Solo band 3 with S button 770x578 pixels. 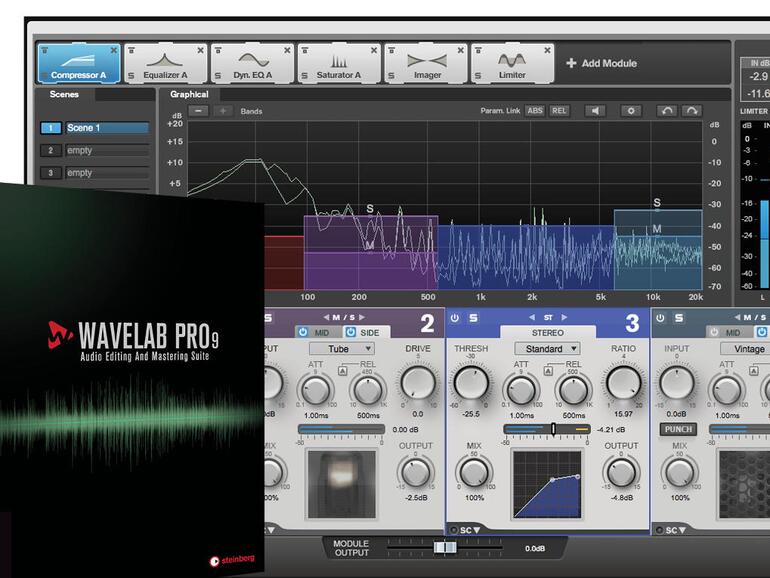click(x=473, y=318)
